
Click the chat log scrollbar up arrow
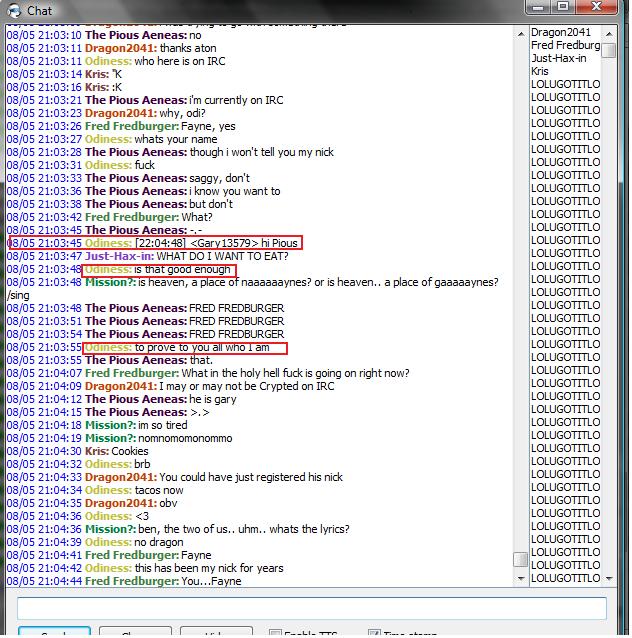coord(521,34)
